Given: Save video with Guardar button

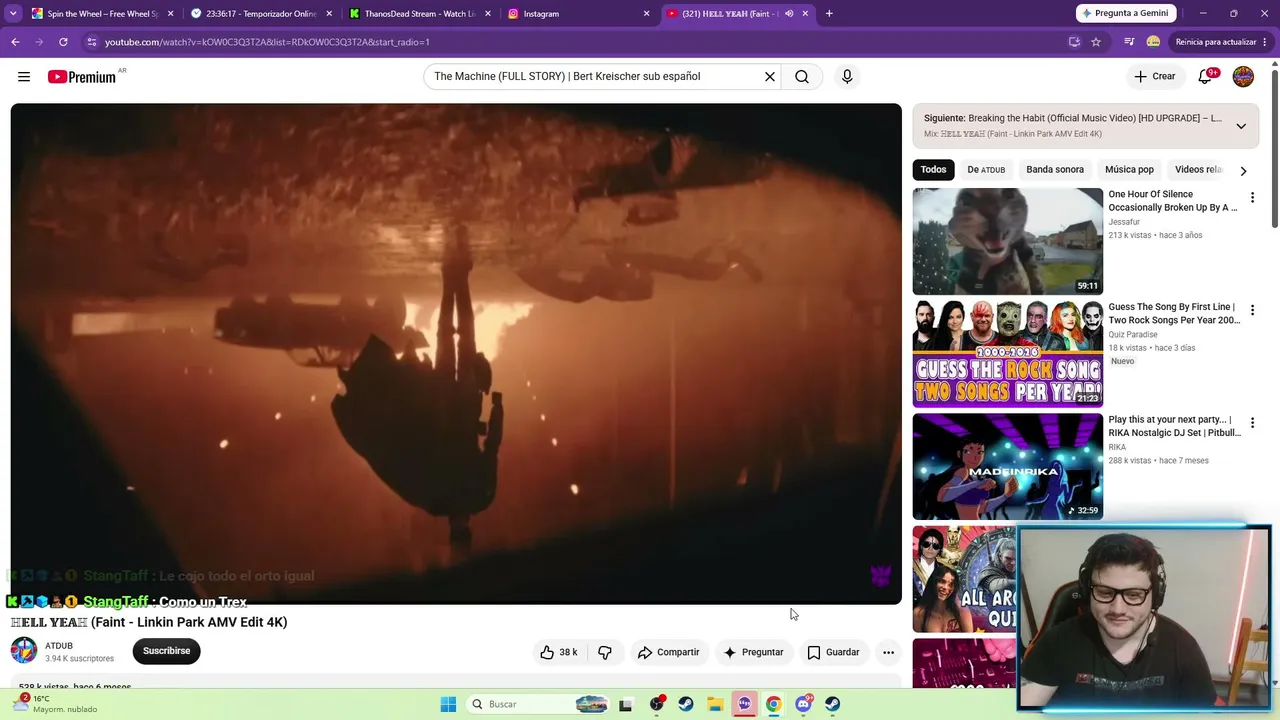Looking at the screenshot, I should tap(833, 652).
